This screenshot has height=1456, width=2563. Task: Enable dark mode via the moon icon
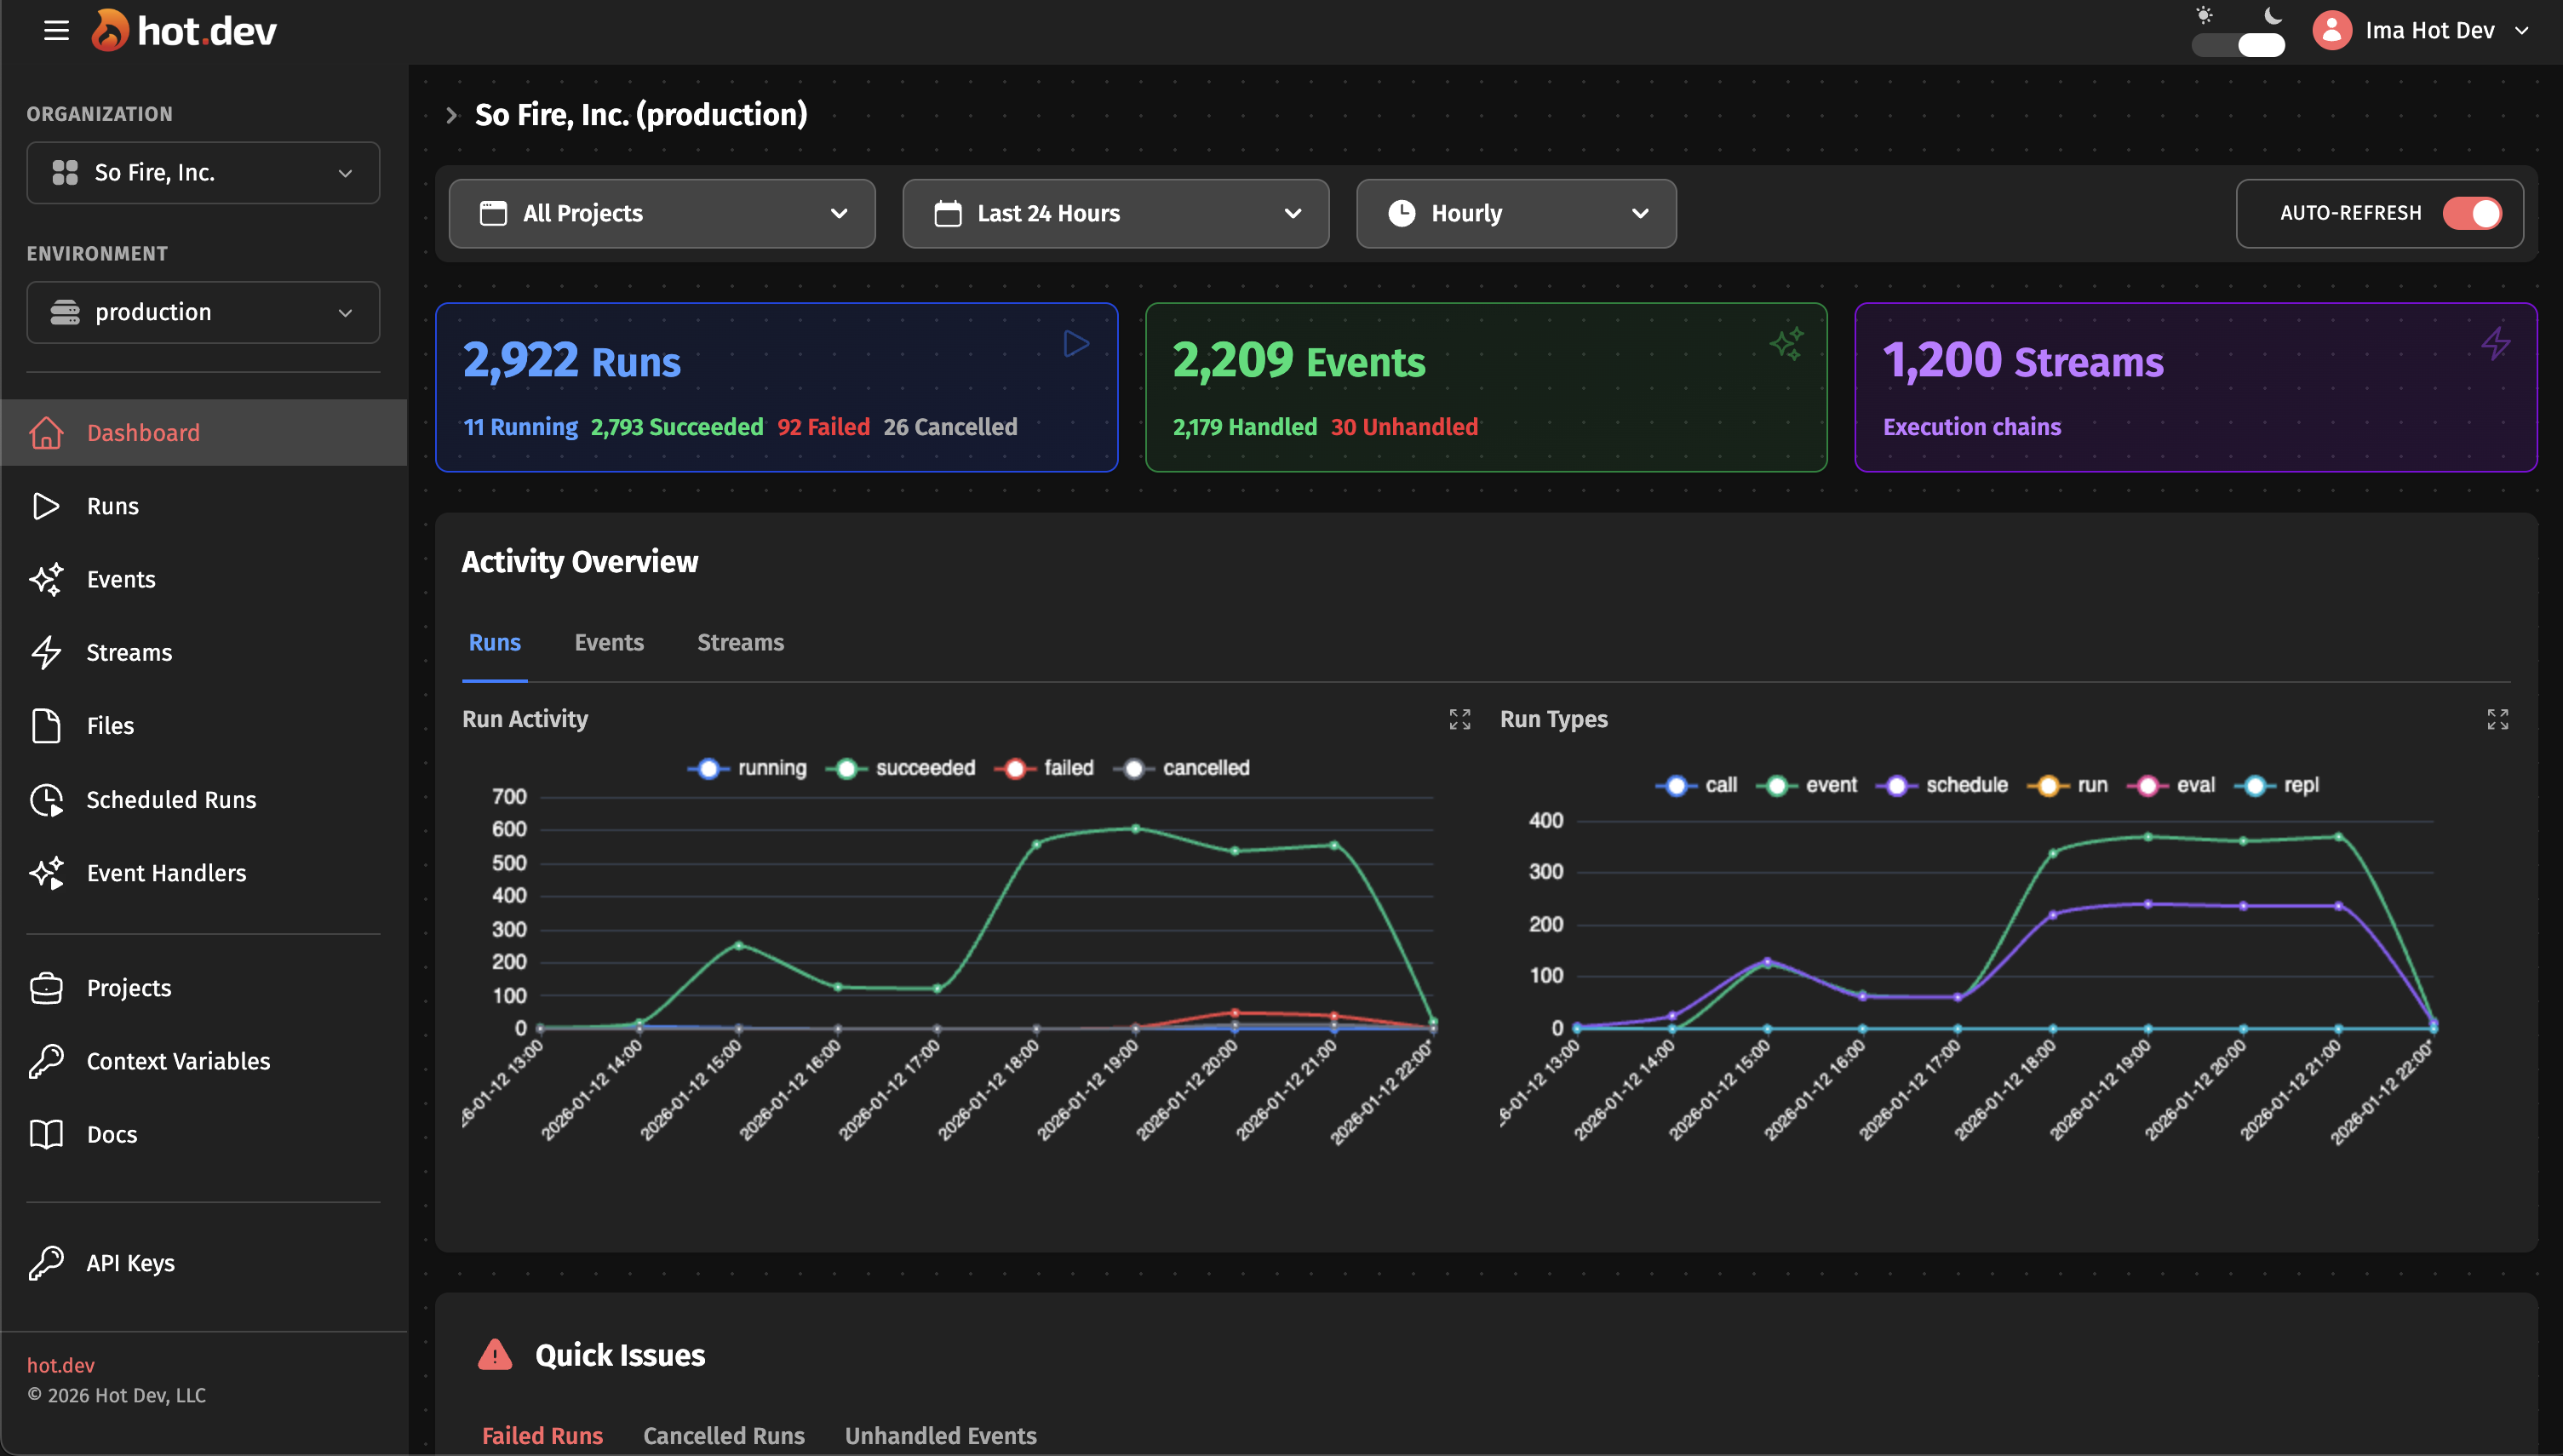2274,15
